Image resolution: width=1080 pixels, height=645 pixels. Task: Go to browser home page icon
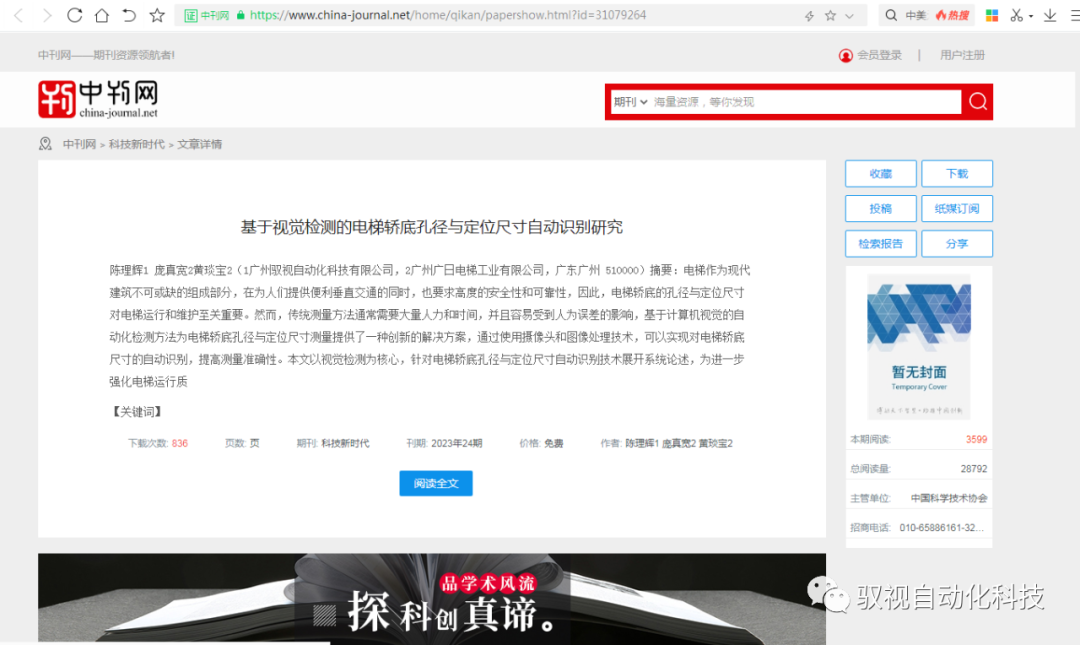coord(101,15)
